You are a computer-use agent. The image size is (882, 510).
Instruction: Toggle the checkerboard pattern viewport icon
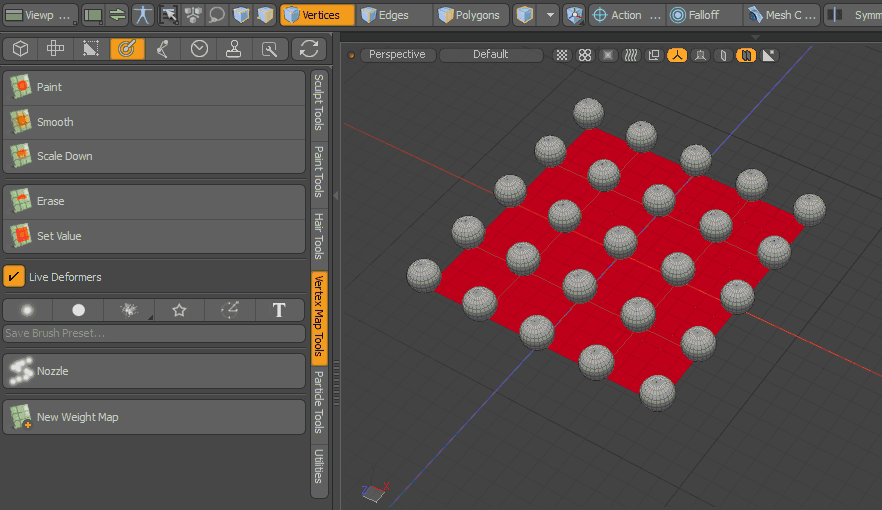click(562, 55)
